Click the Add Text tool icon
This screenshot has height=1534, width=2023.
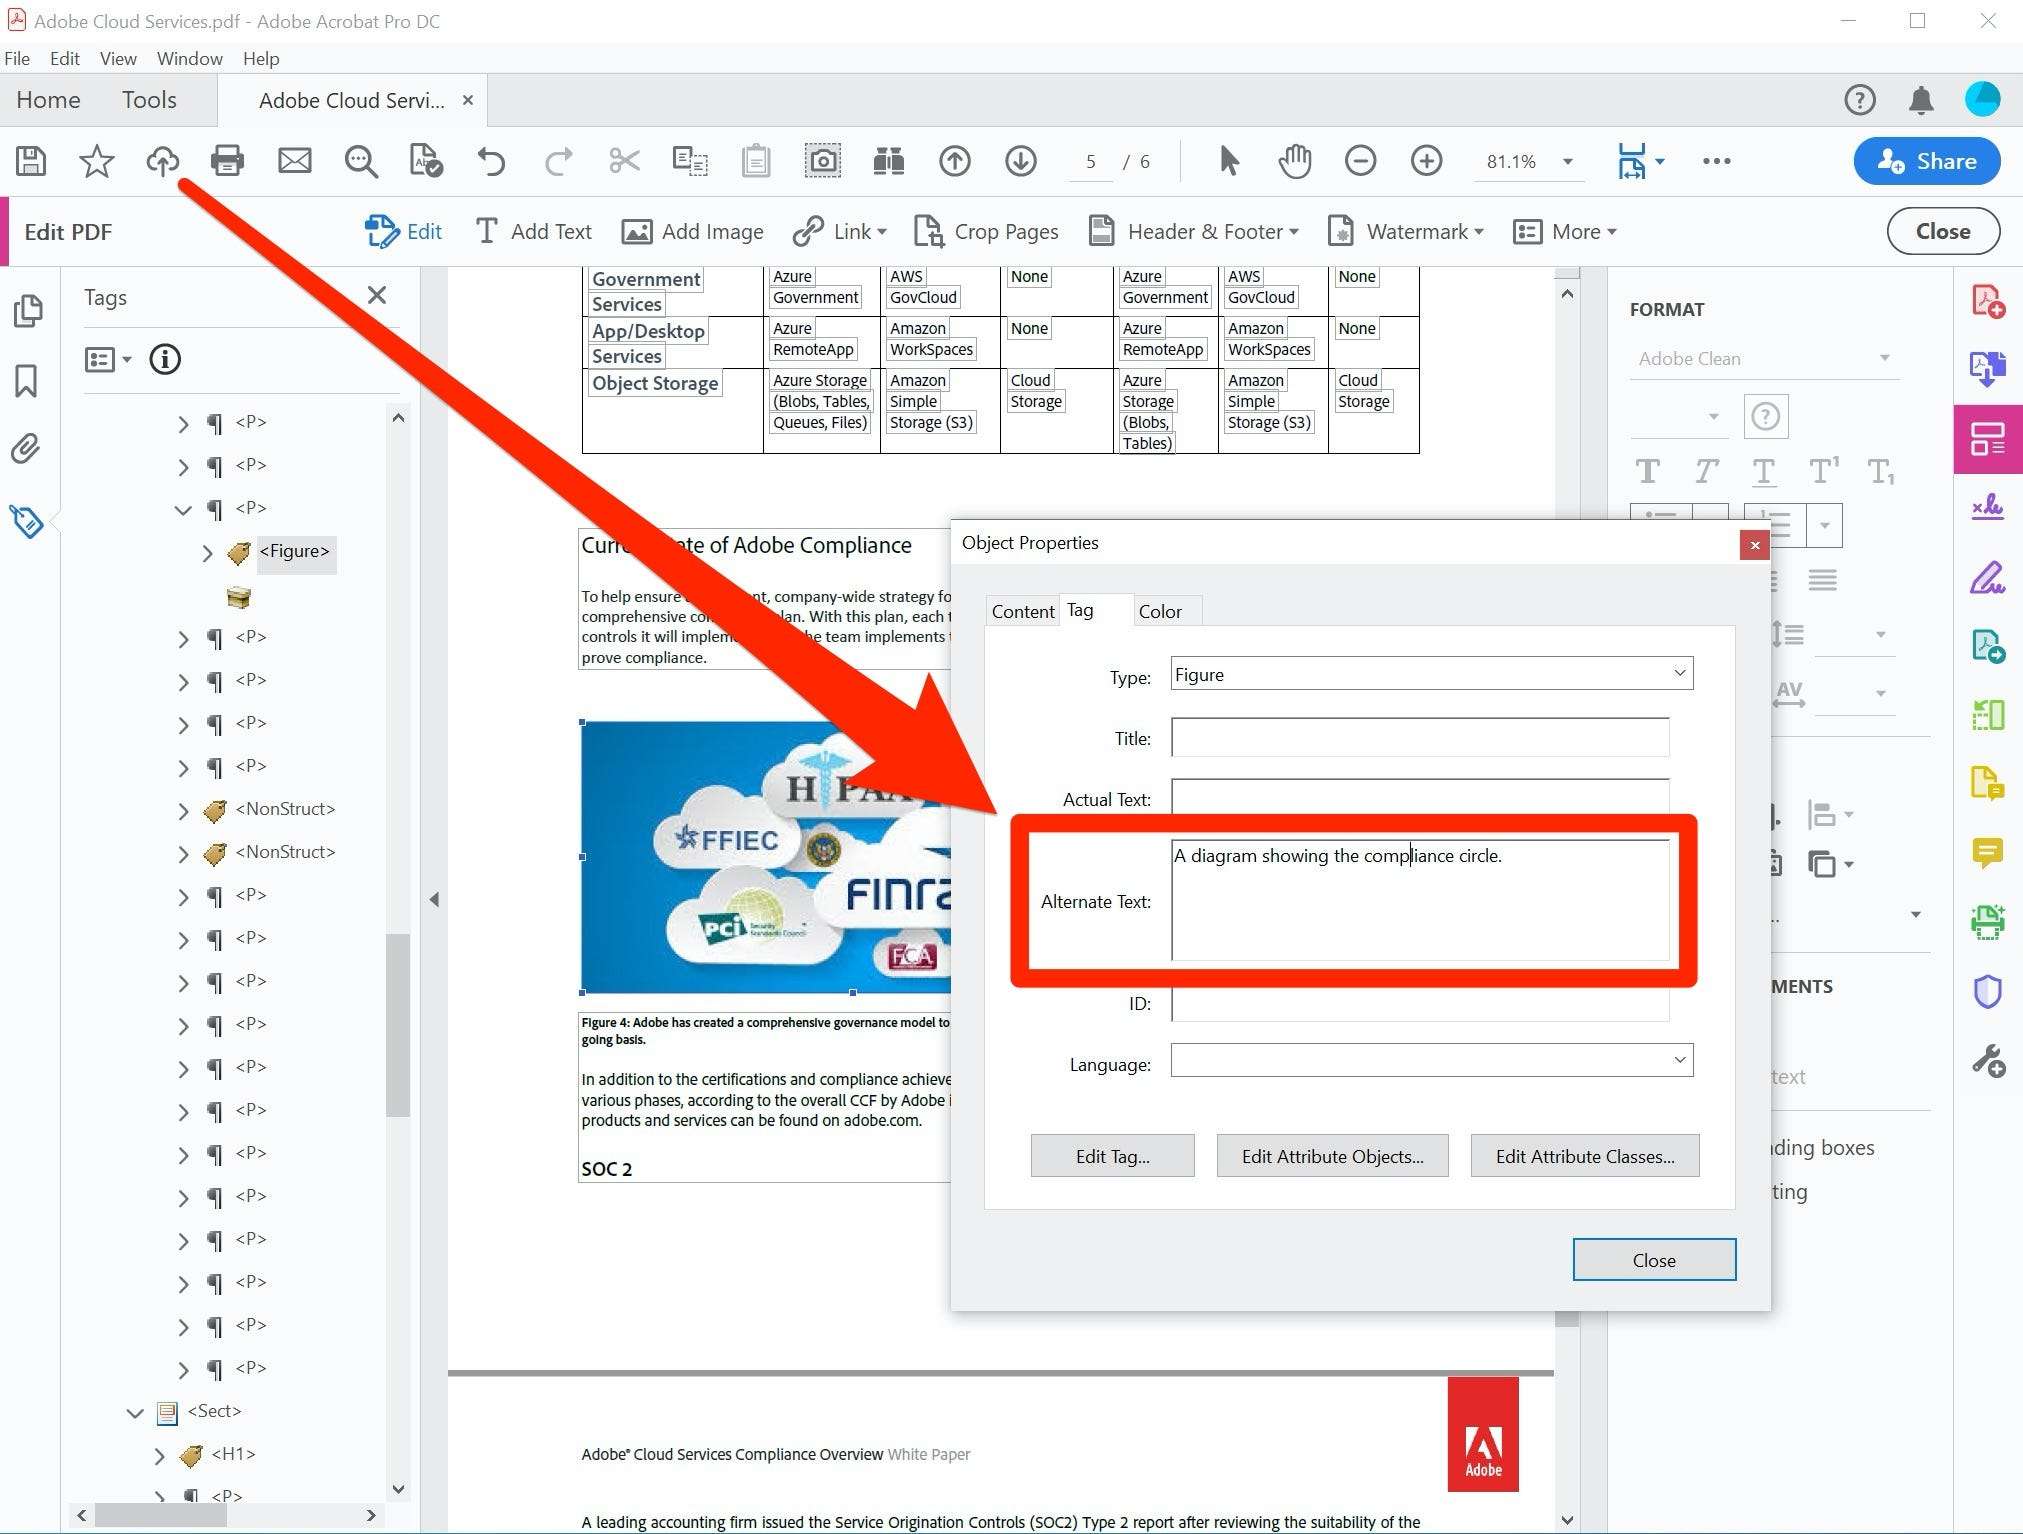533,230
